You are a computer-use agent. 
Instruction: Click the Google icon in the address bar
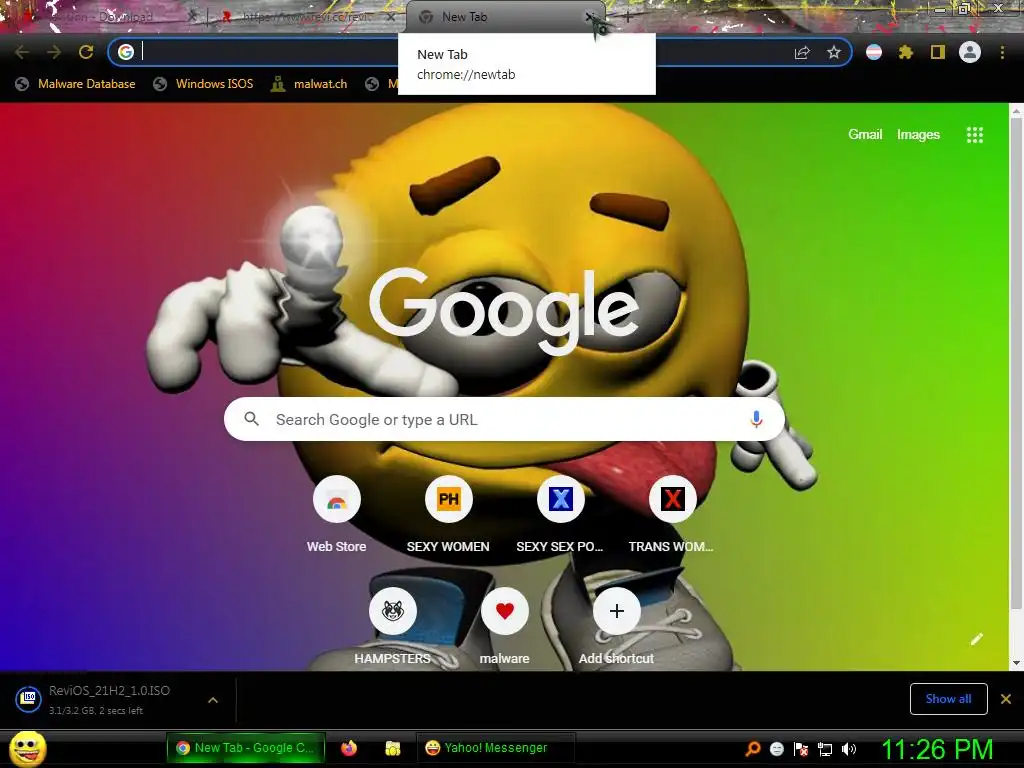tap(126, 52)
